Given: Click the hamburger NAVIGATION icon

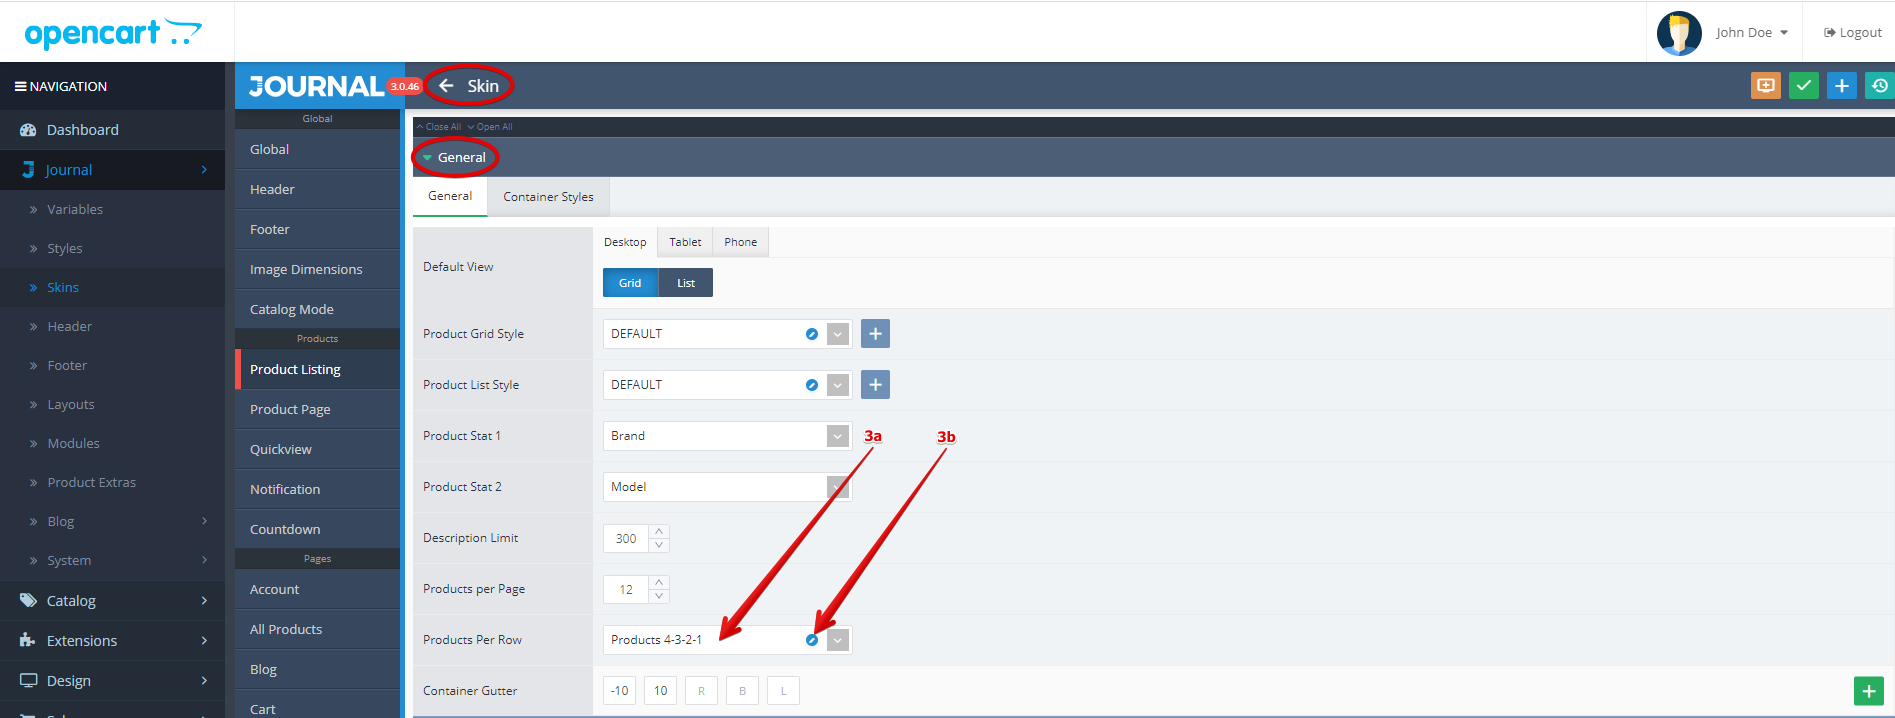Looking at the screenshot, I should click(20, 87).
